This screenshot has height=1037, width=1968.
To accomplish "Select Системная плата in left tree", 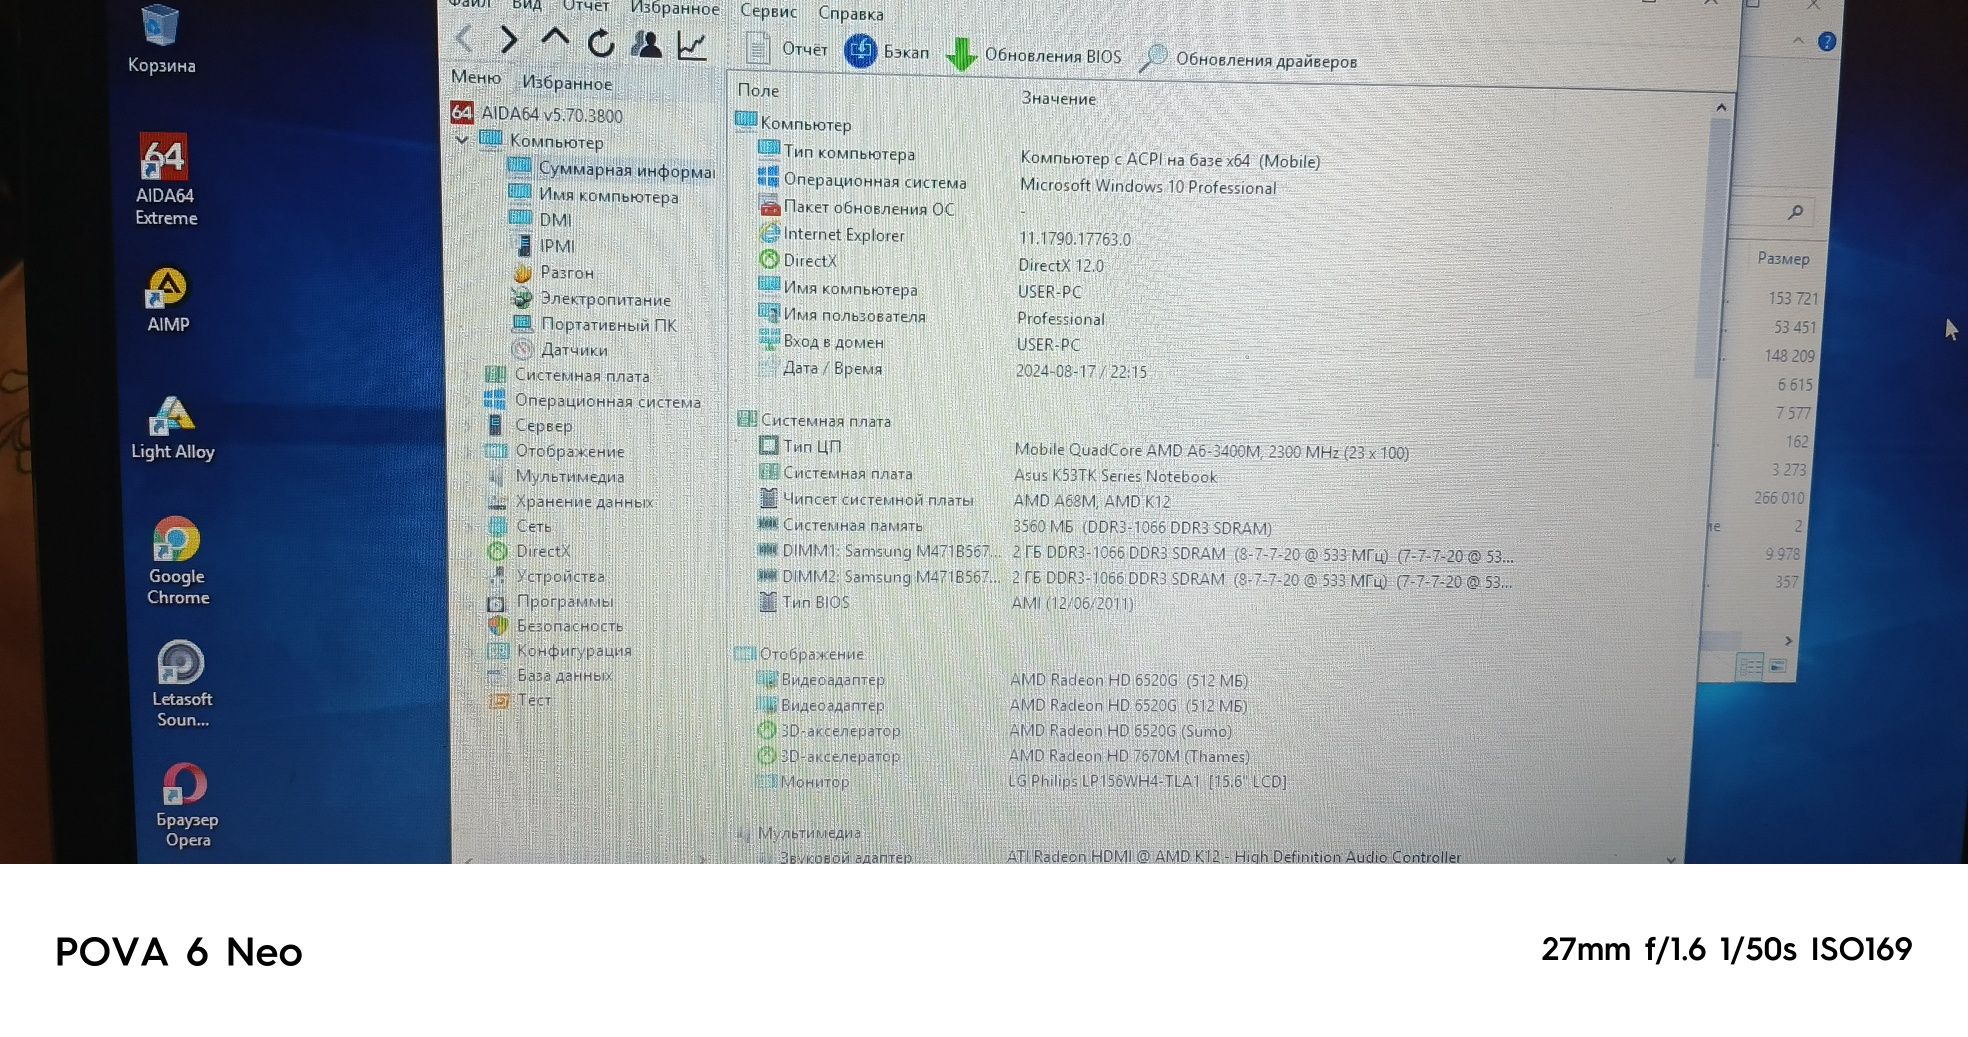I will pyautogui.click(x=567, y=375).
